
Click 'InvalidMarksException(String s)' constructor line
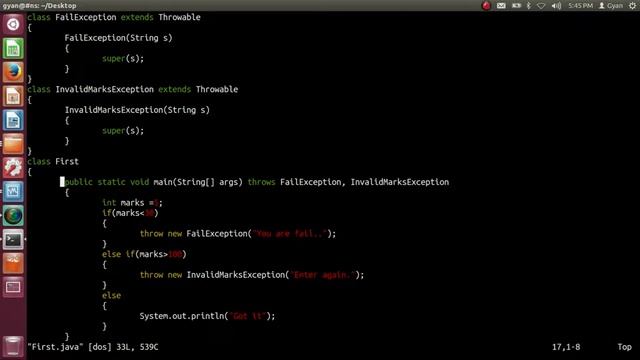pos(137,110)
